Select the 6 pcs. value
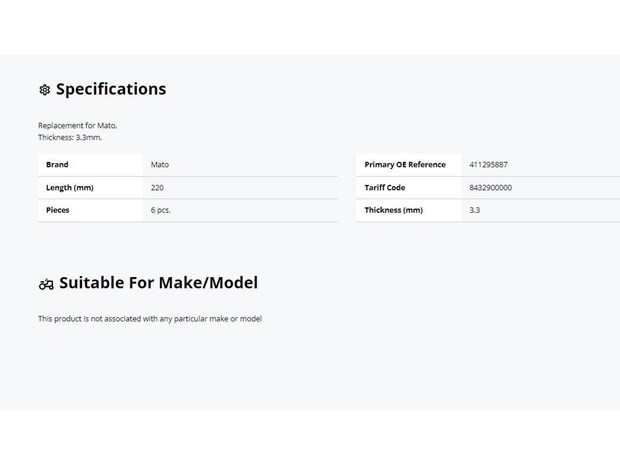 click(161, 210)
